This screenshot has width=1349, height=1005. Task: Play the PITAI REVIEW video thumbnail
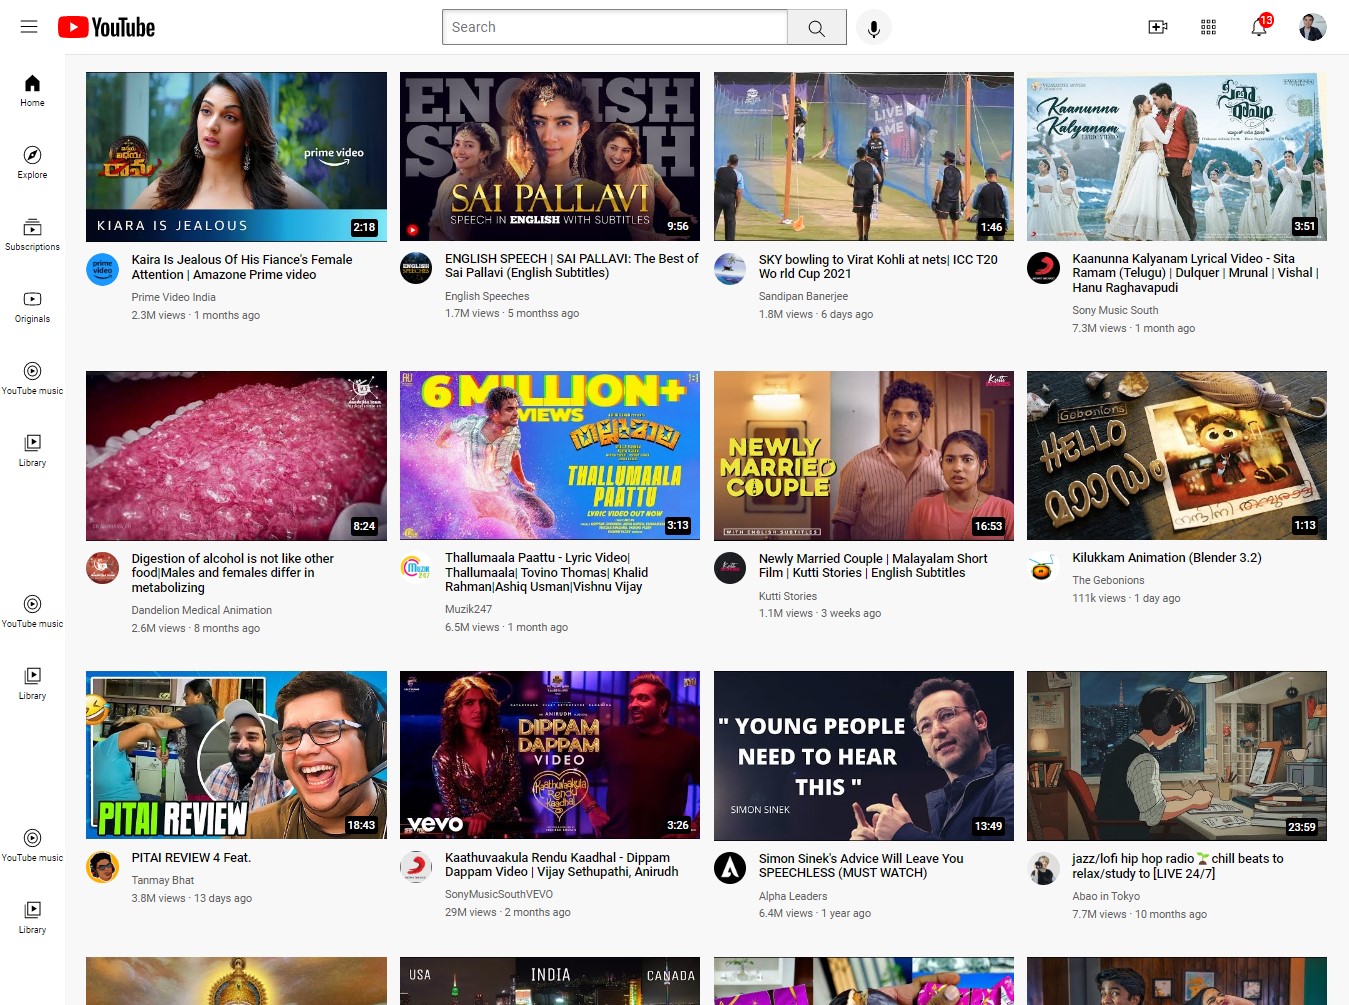coord(236,755)
